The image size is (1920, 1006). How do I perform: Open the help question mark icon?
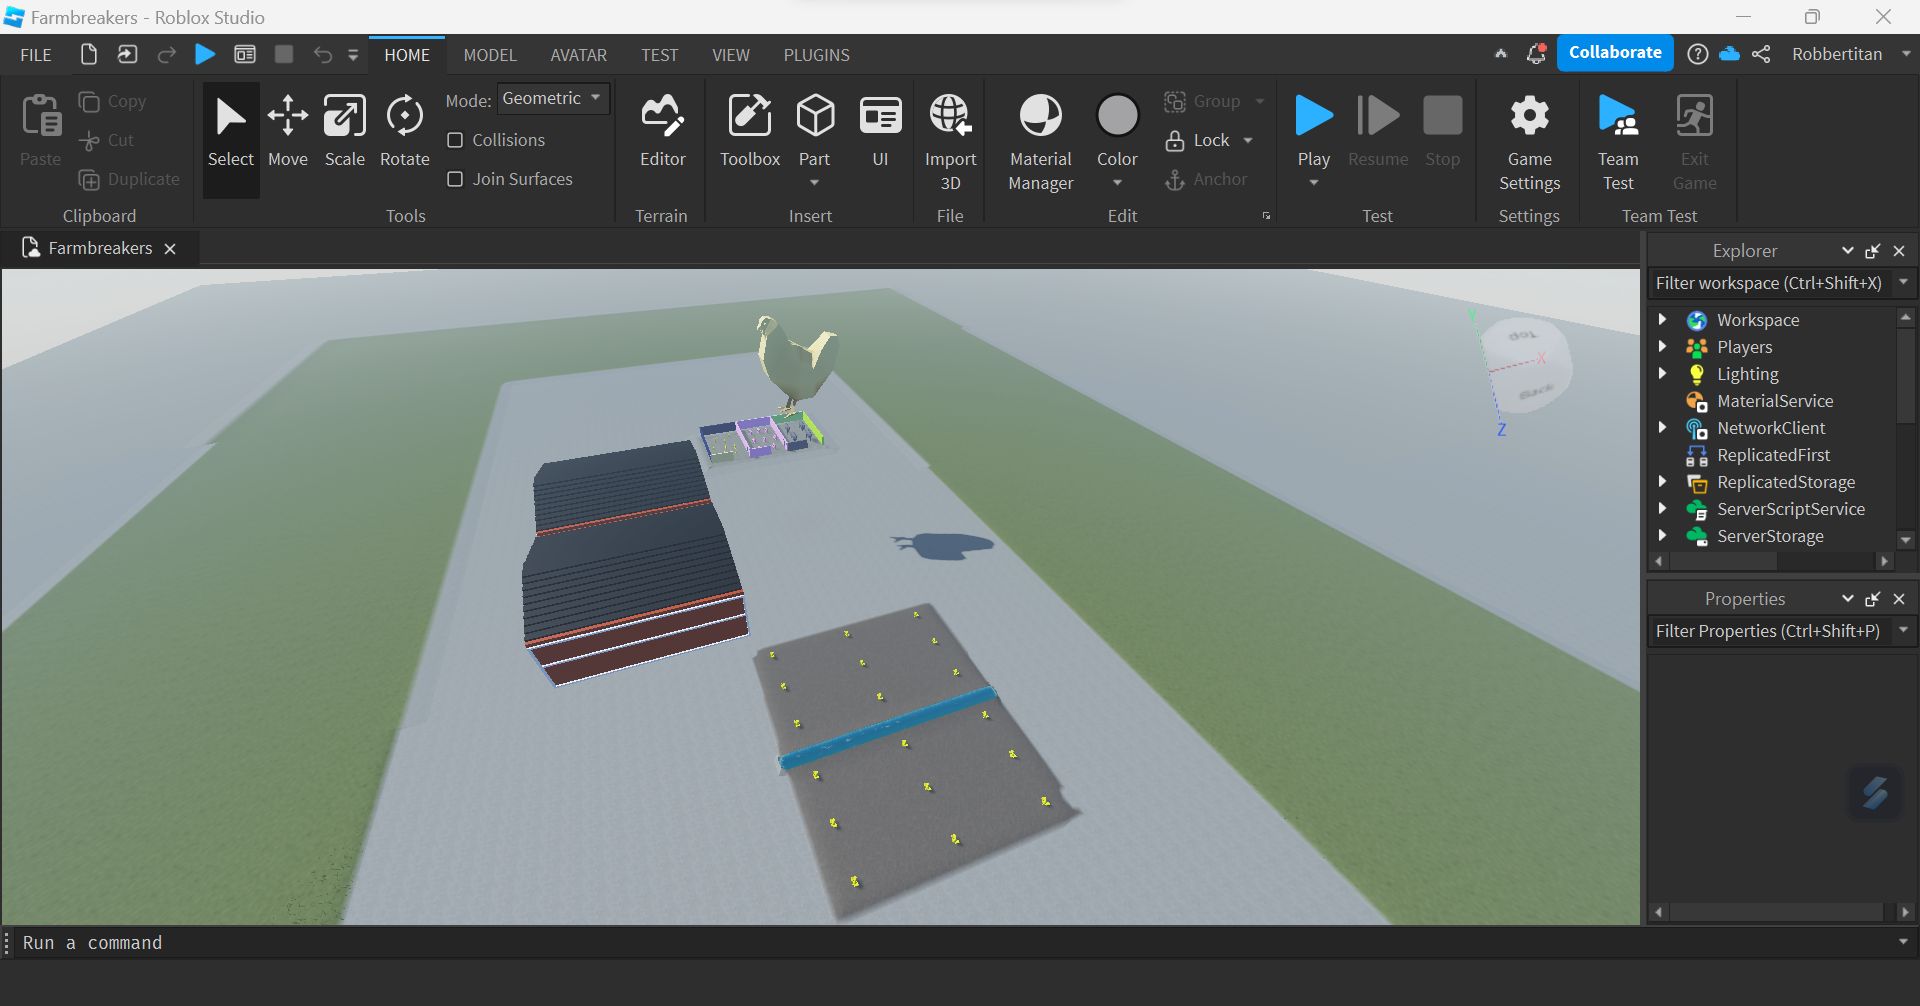[x=1697, y=54]
